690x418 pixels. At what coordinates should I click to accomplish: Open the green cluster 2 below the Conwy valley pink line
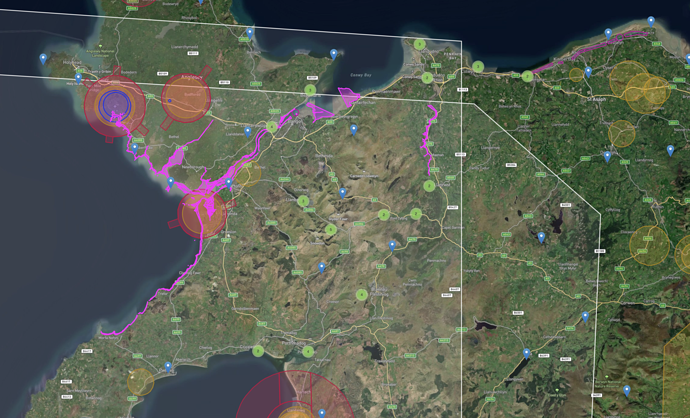coord(429,186)
